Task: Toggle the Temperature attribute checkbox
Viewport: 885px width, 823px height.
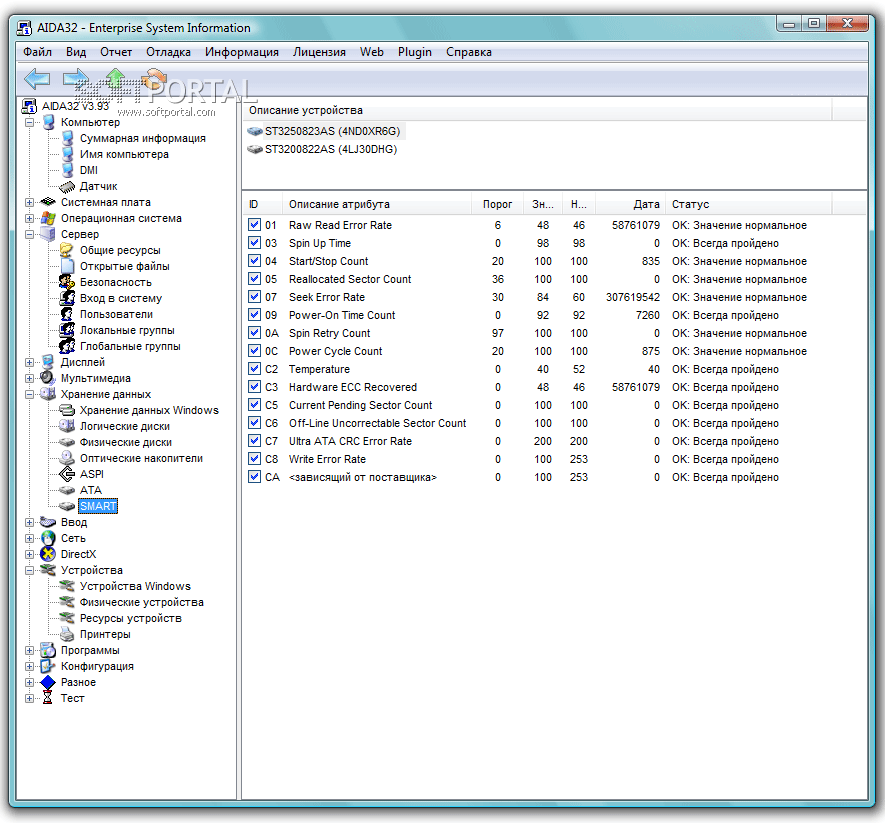Action: 255,369
